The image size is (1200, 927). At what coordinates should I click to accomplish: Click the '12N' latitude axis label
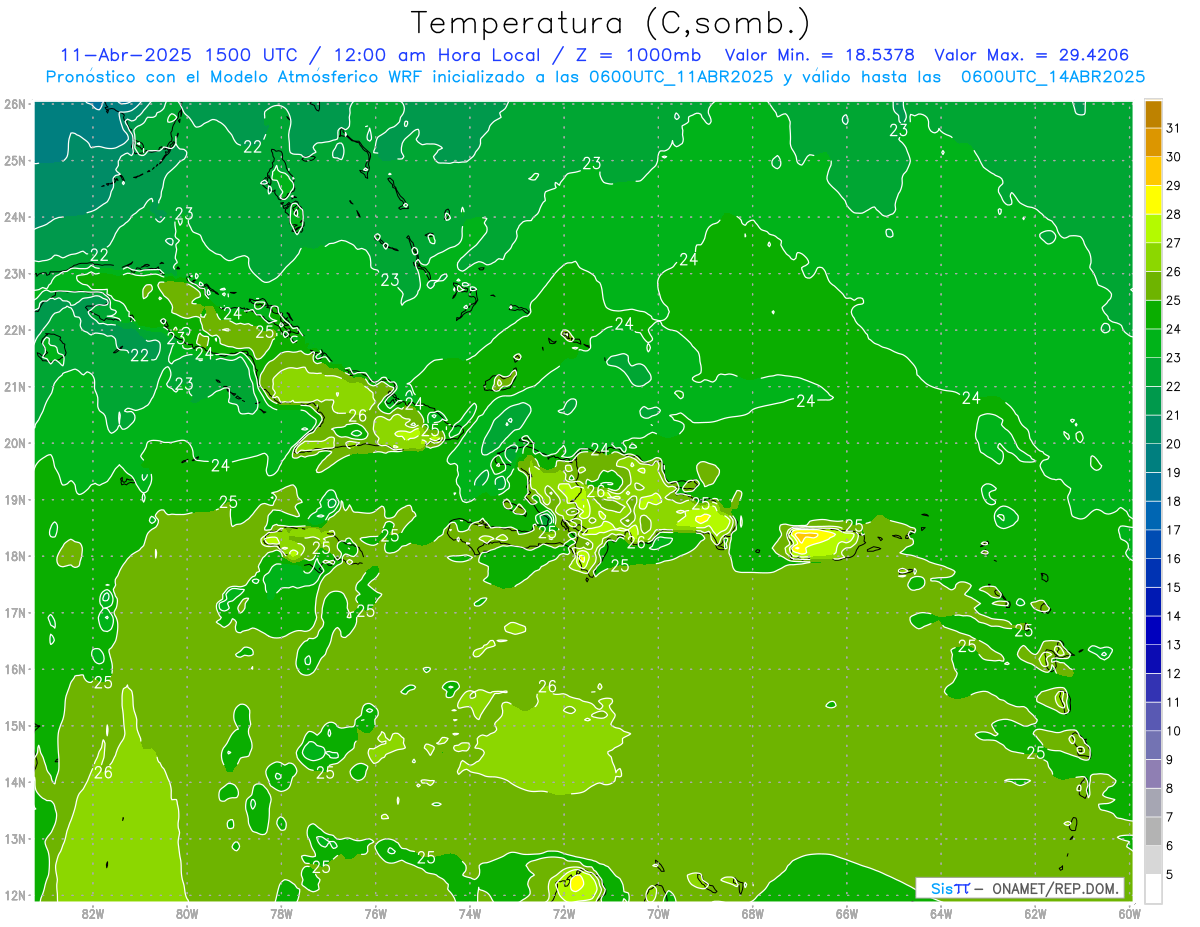(15, 895)
